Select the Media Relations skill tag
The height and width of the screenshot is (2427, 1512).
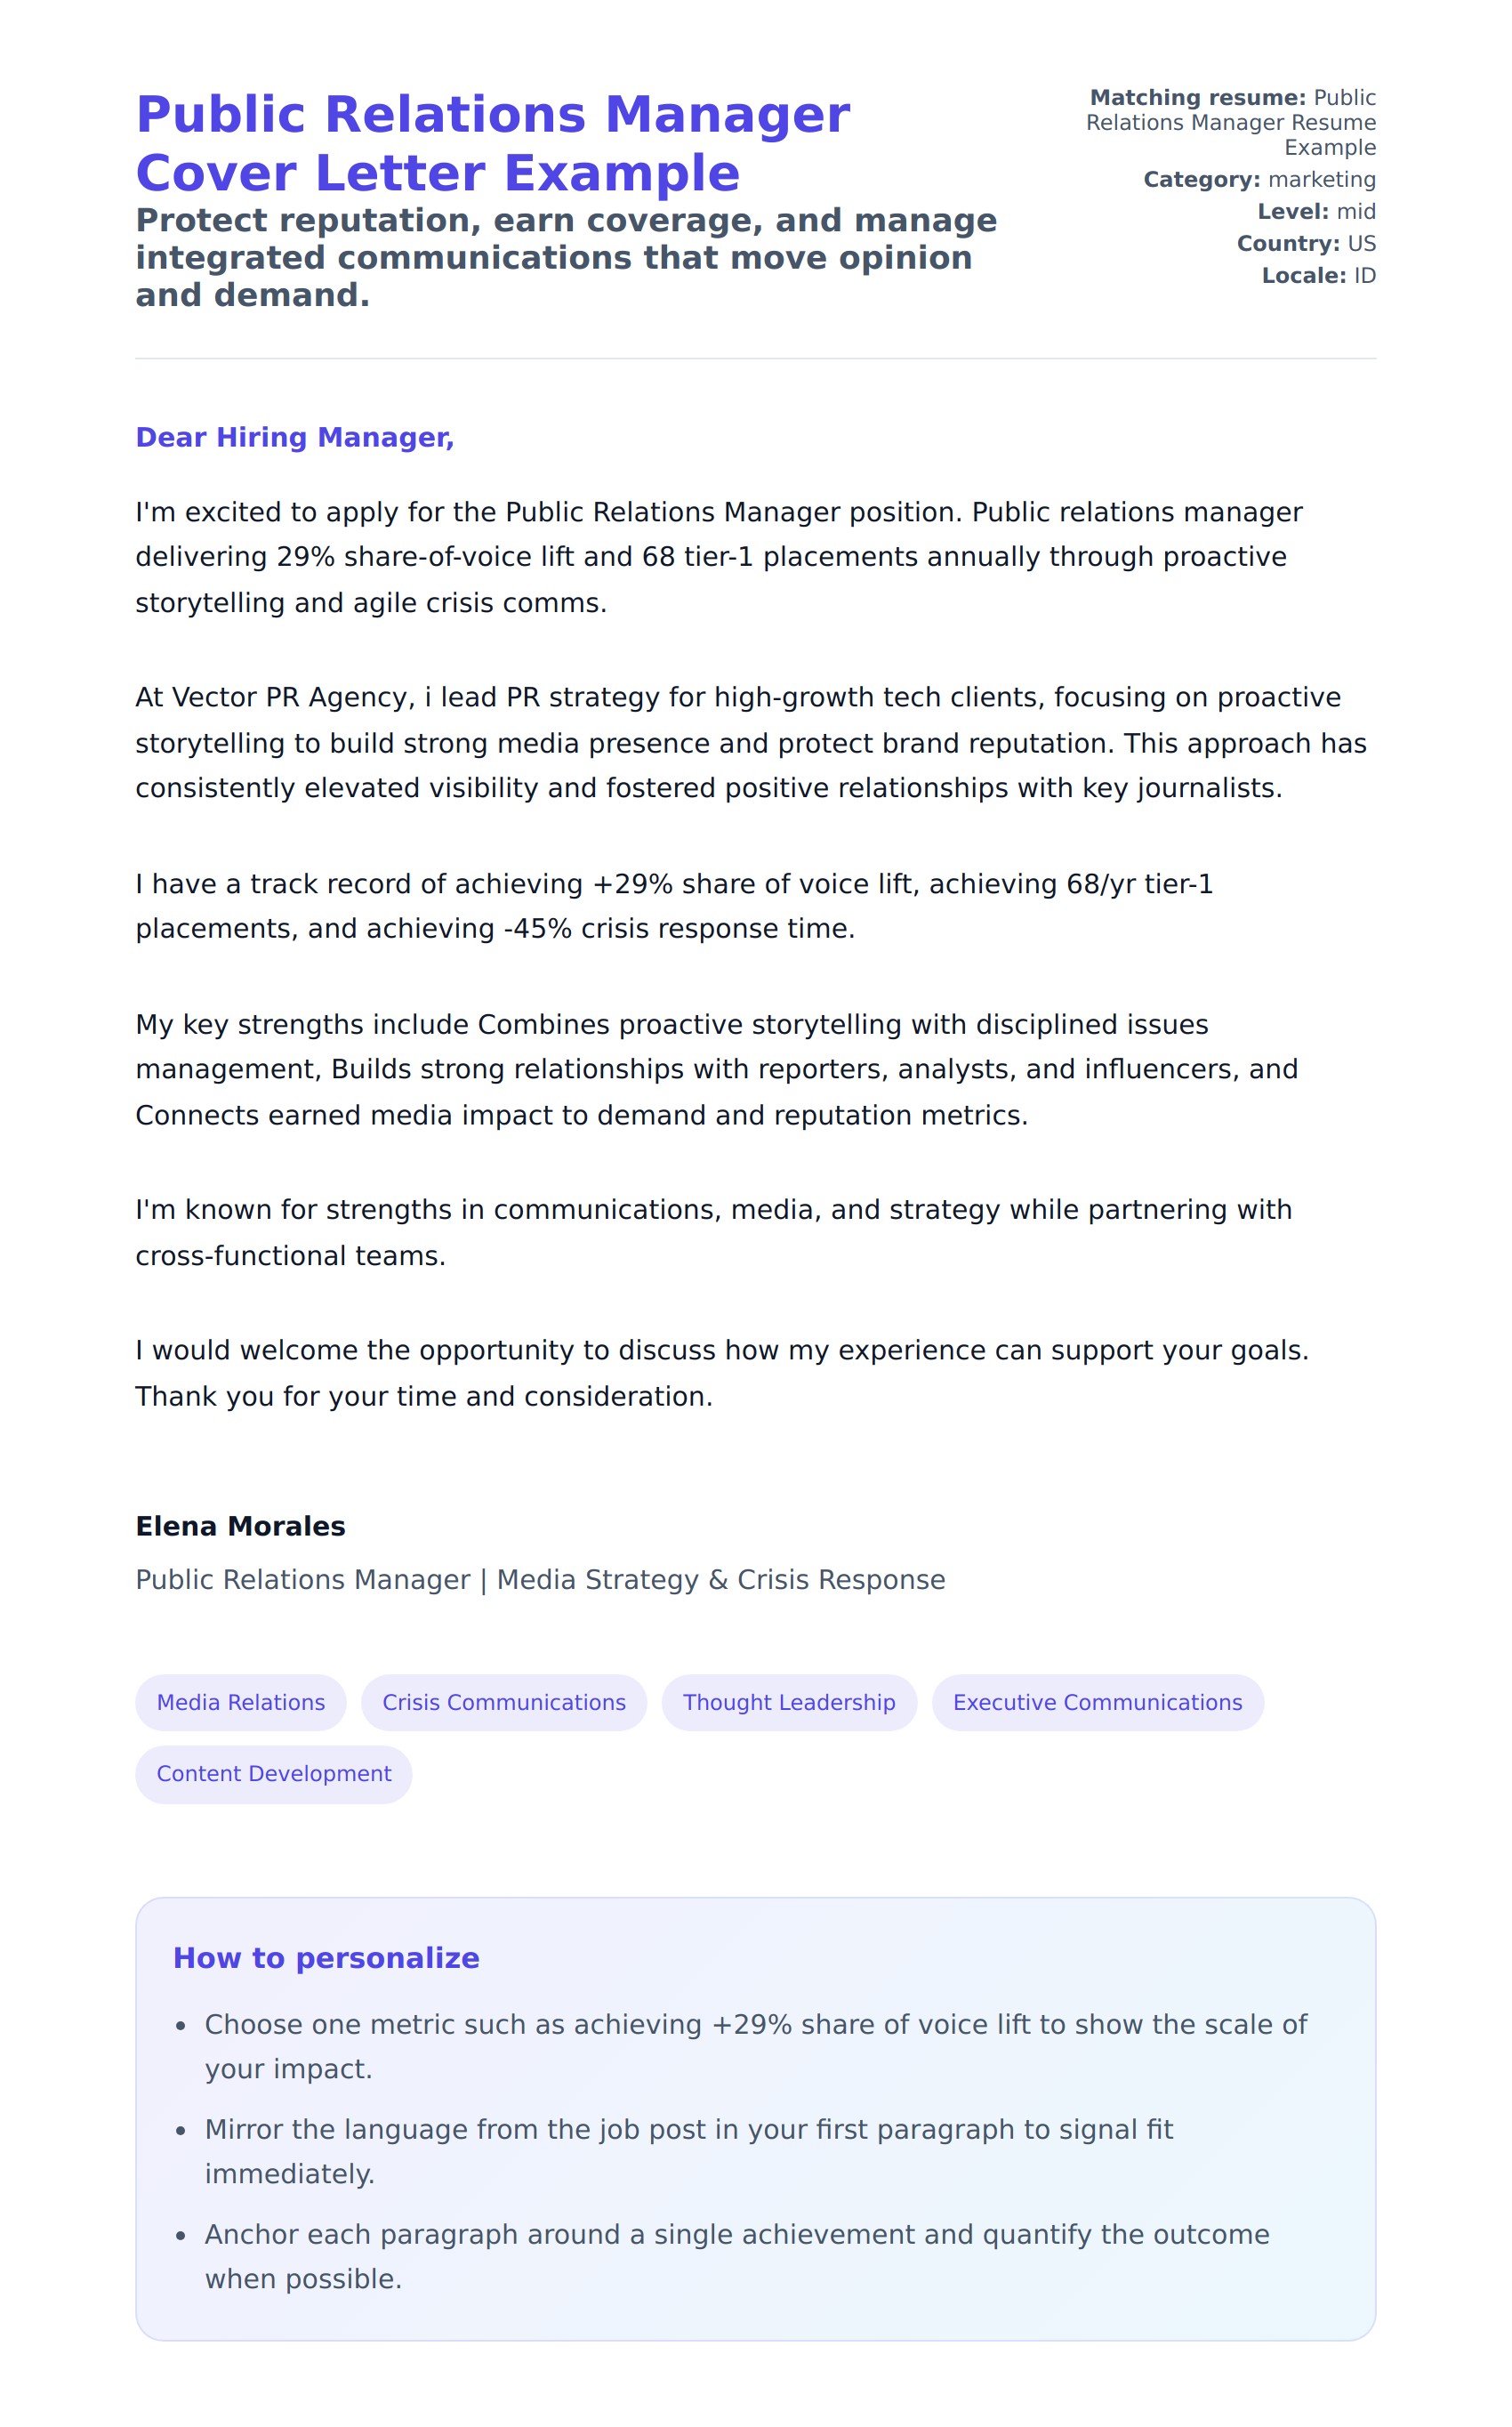coord(241,1703)
